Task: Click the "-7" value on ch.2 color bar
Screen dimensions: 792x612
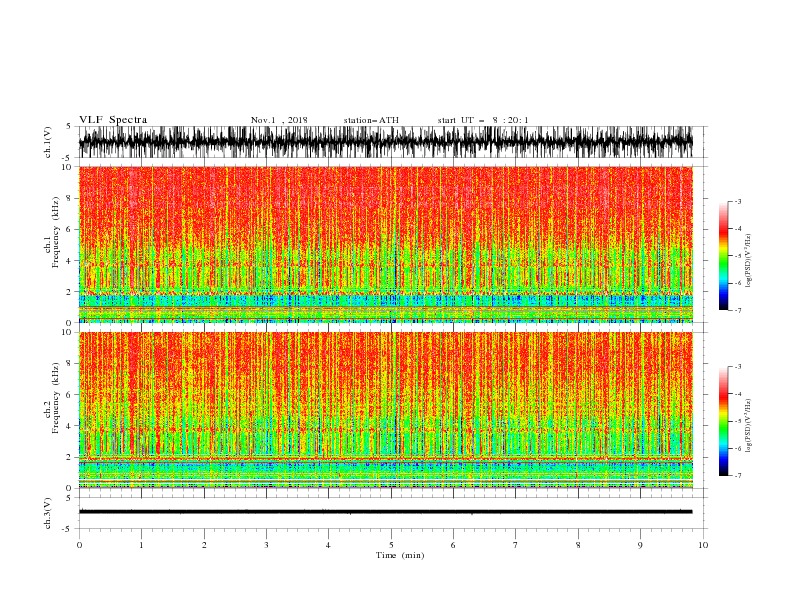Action: tap(738, 475)
